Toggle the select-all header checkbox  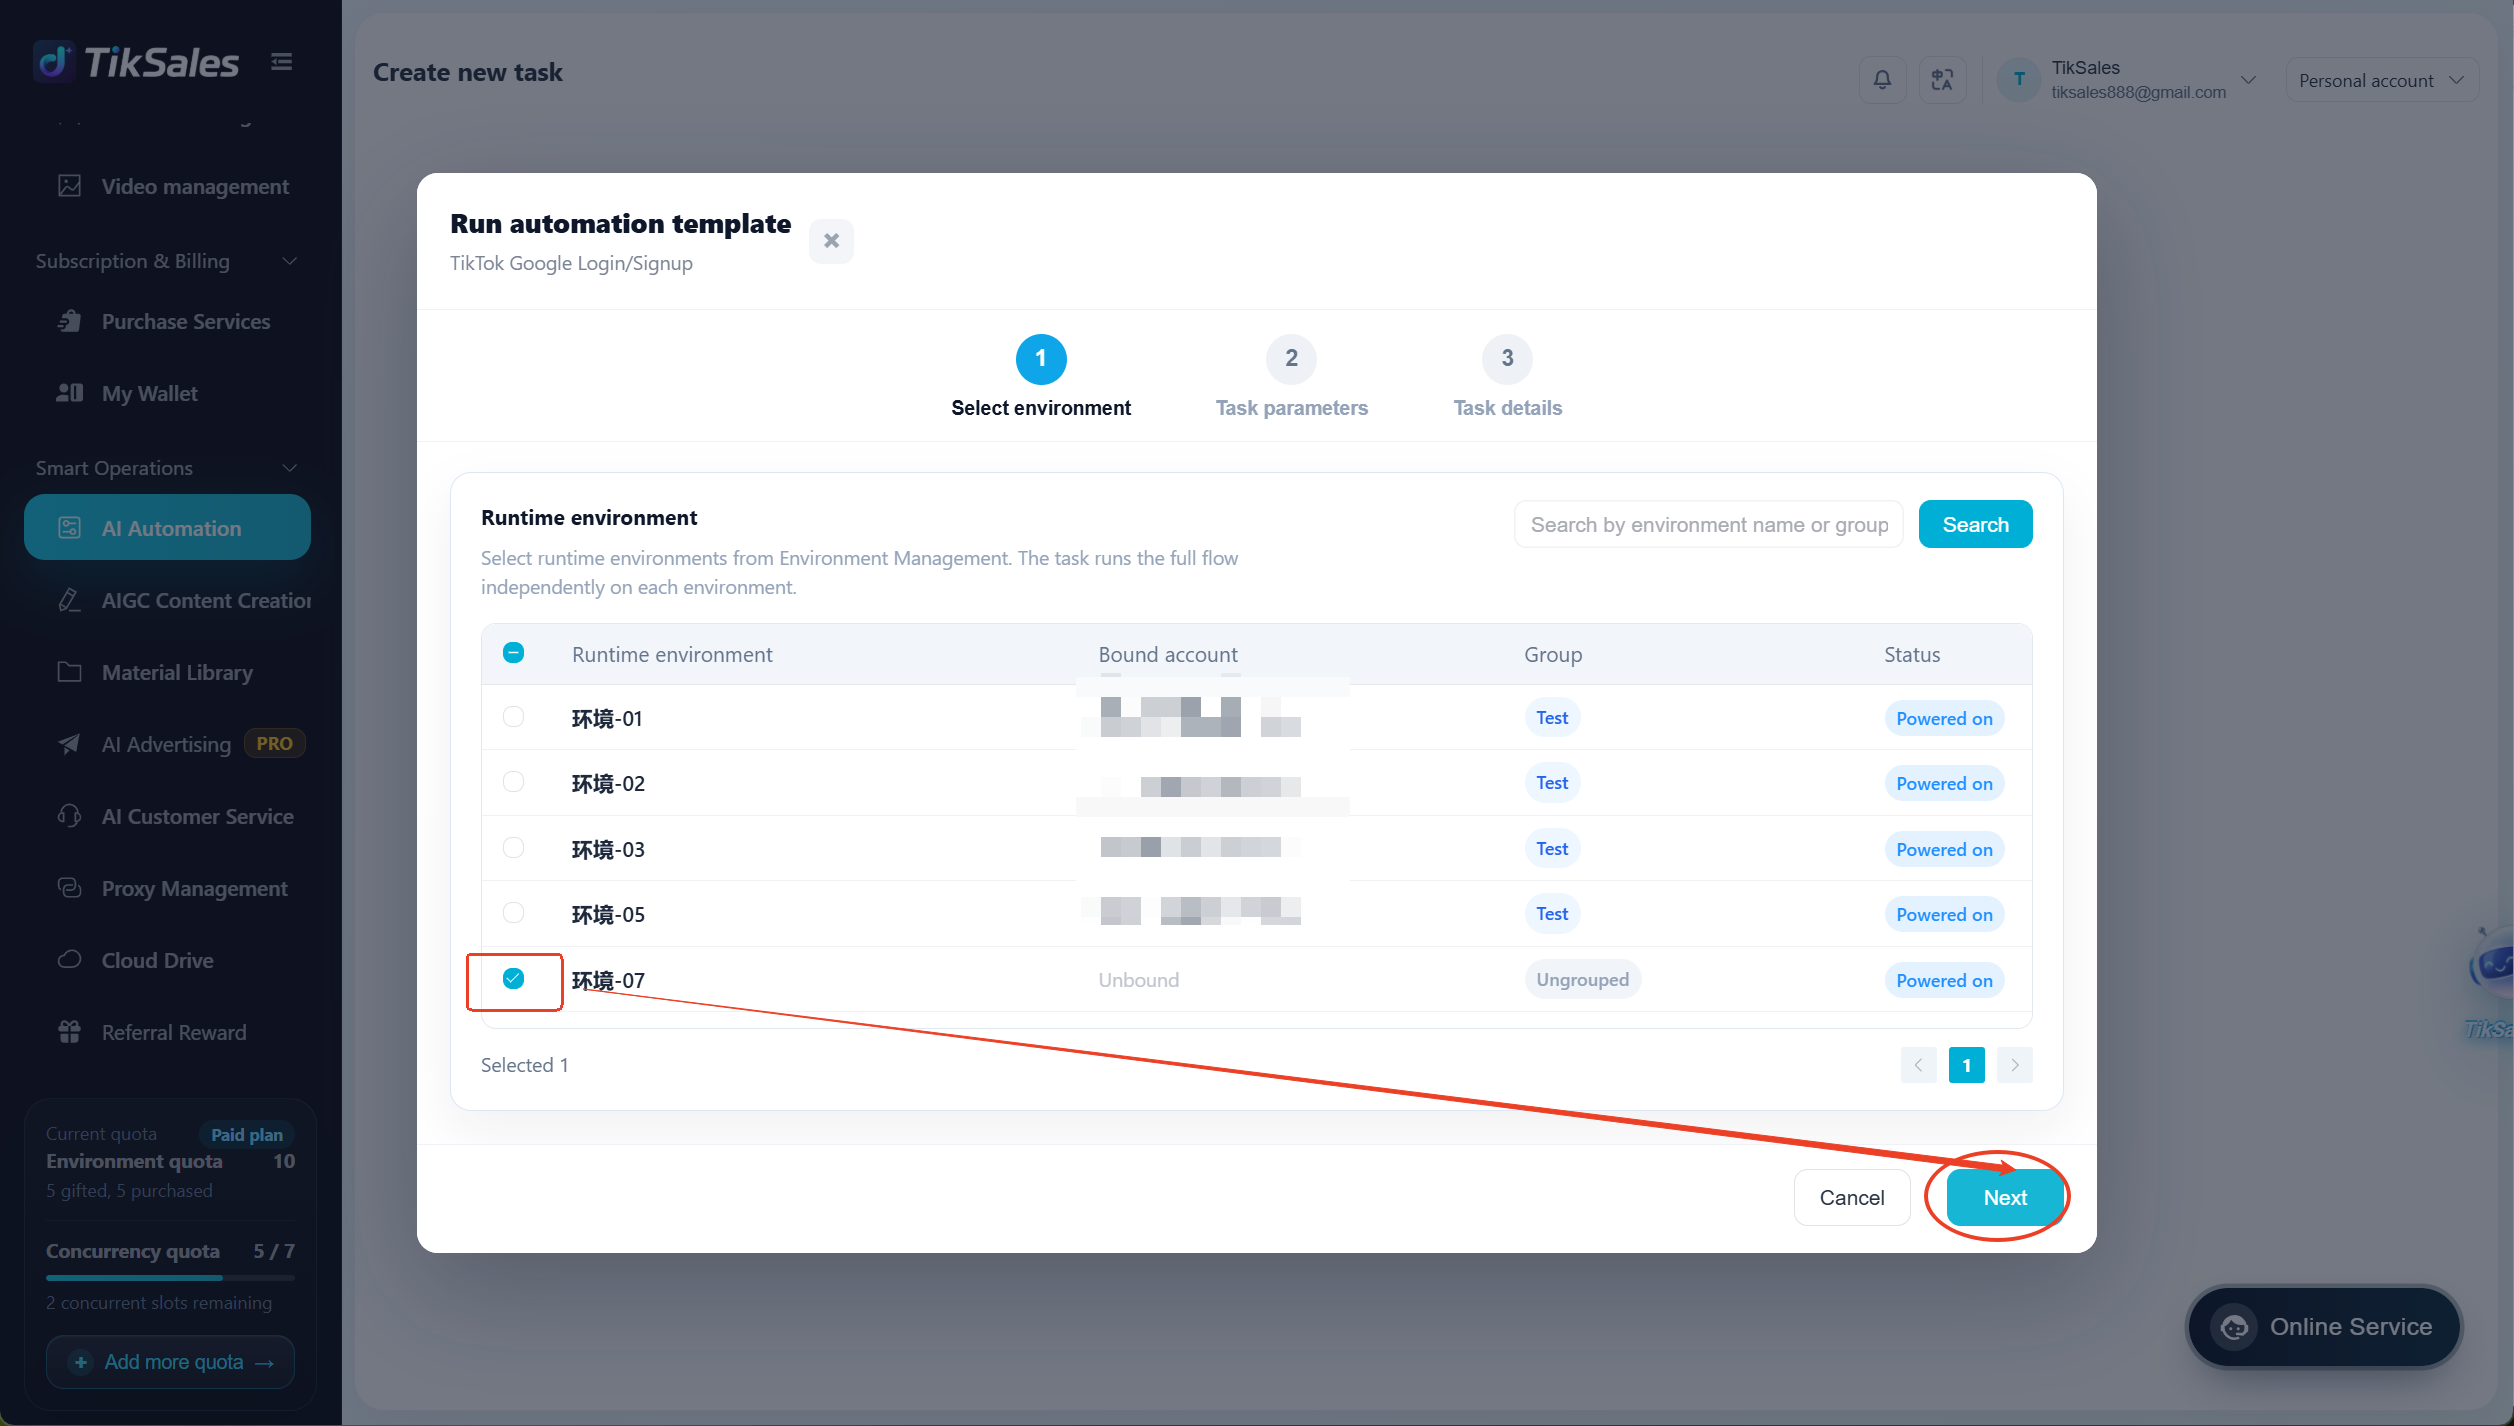pos(513,653)
